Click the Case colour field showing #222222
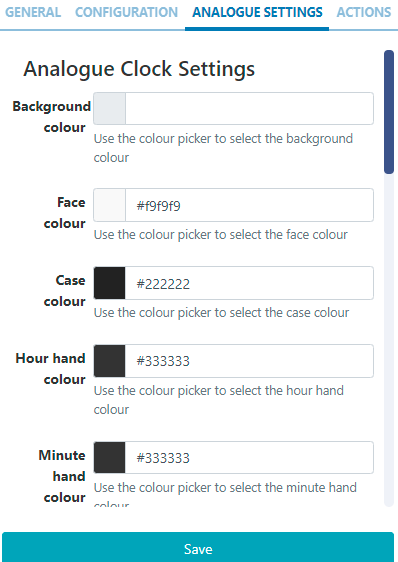This screenshot has height=562, width=398. point(249,283)
